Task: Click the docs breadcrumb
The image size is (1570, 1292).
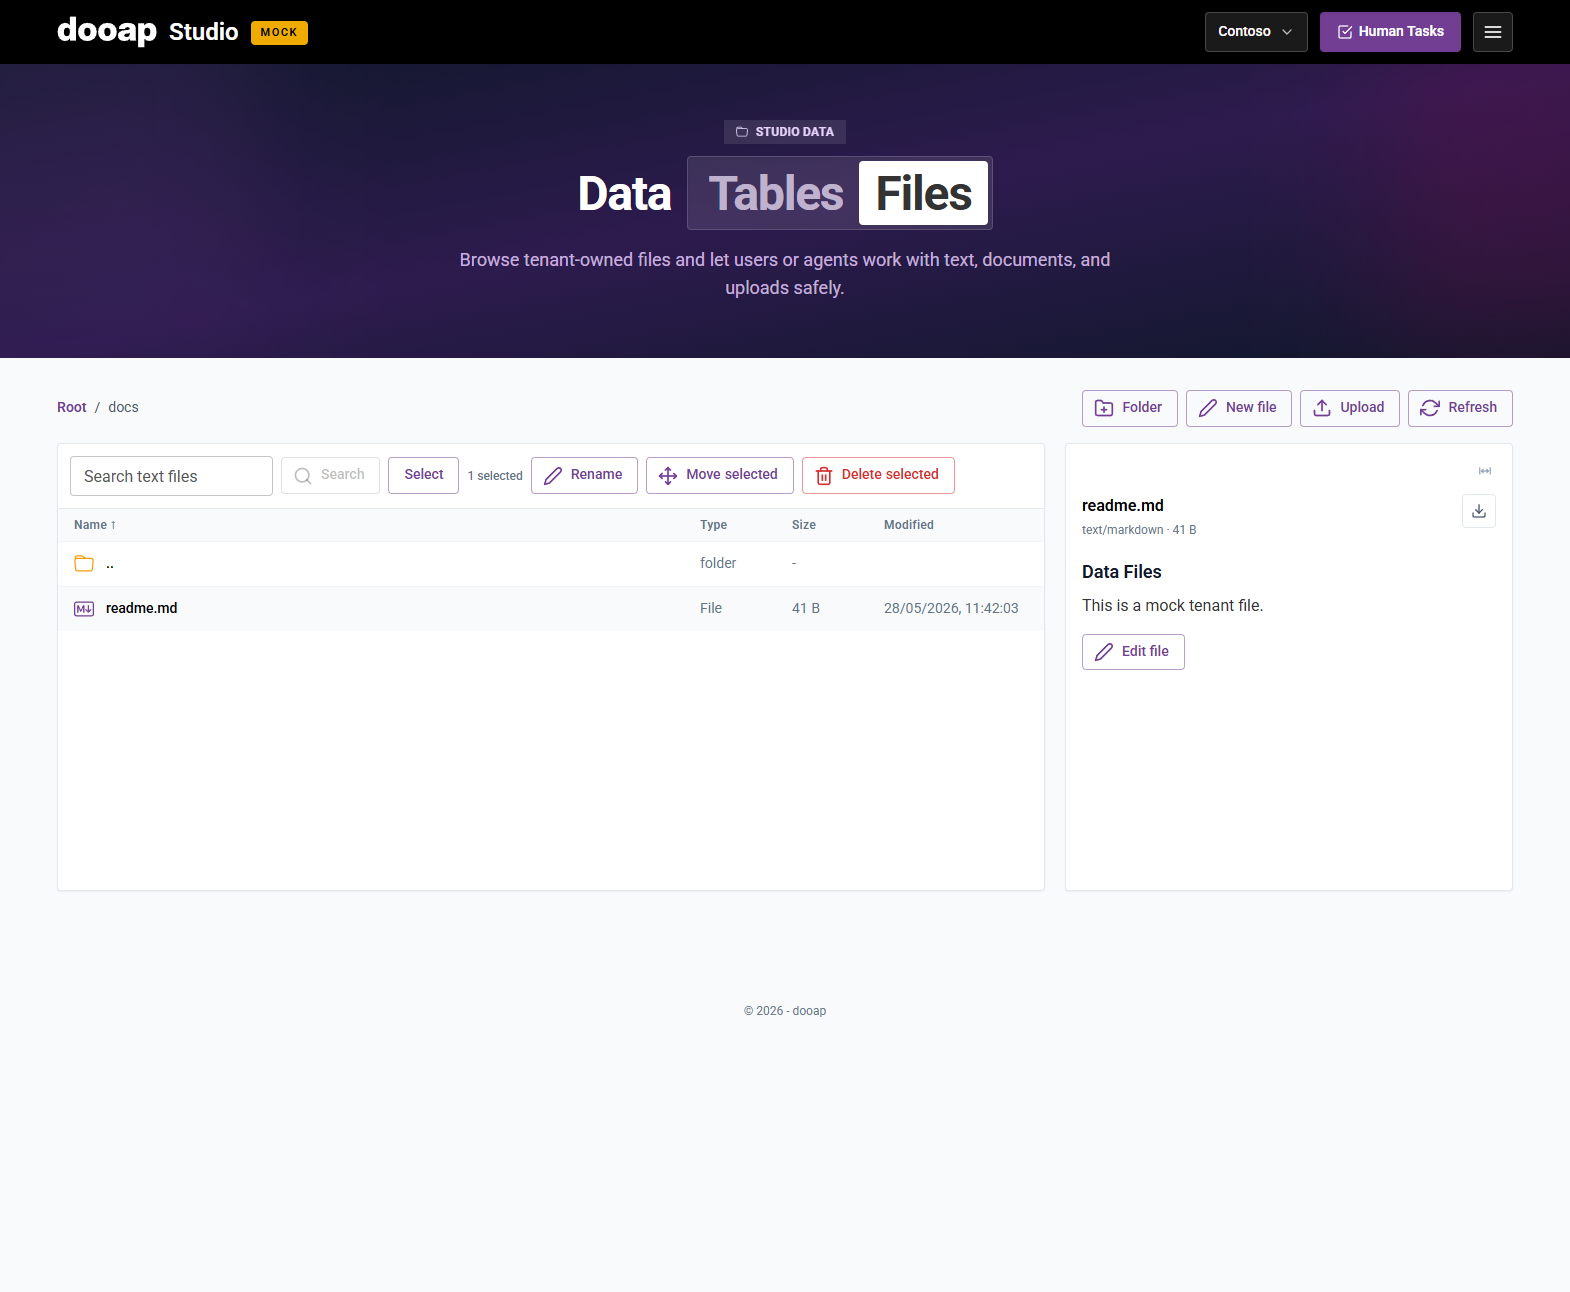Action: coord(123,407)
